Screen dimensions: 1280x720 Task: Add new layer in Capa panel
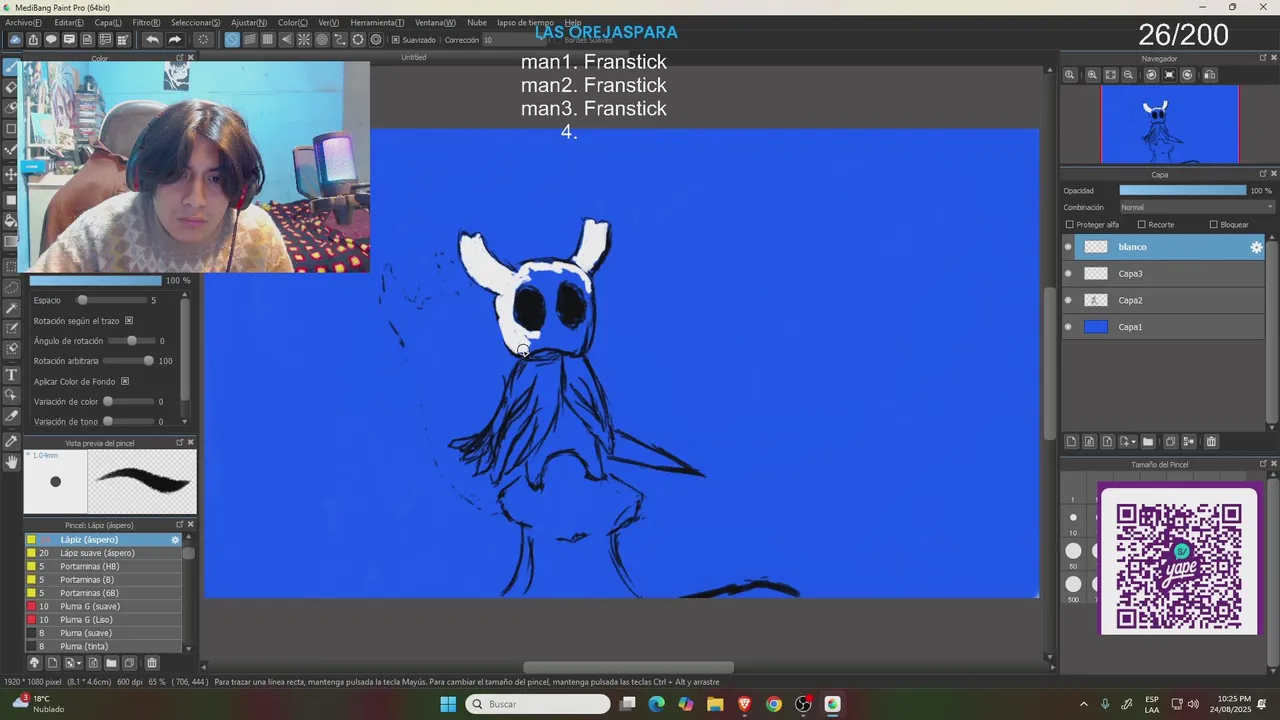point(1071,442)
